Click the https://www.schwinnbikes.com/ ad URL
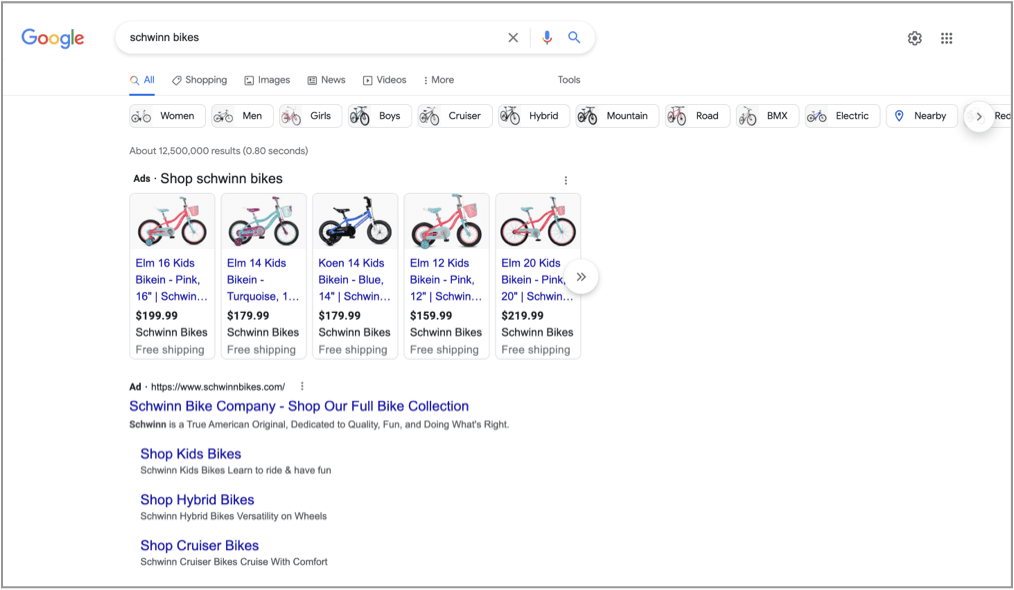The height and width of the screenshot is (590, 1014). click(x=218, y=387)
